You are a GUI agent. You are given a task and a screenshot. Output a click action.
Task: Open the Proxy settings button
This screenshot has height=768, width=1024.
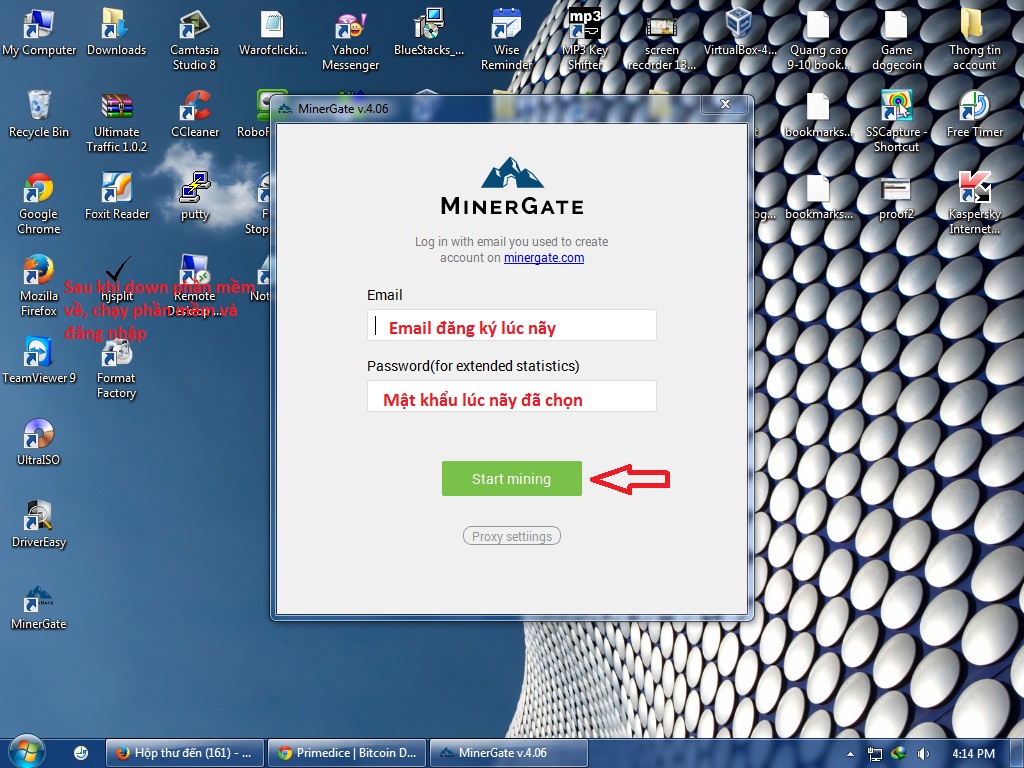tap(511, 536)
